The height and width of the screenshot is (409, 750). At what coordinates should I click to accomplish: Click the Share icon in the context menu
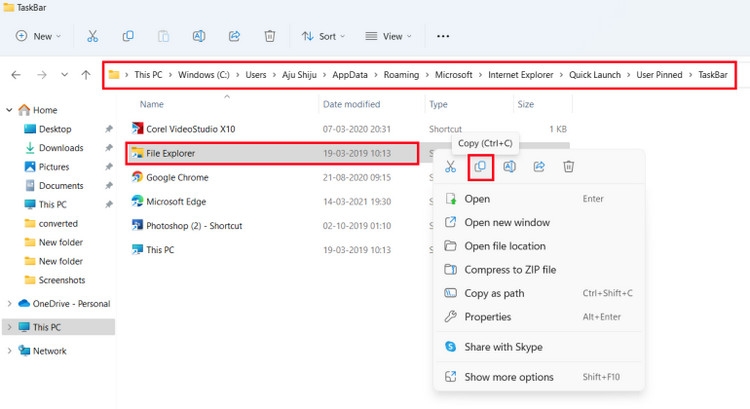pos(539,166)
